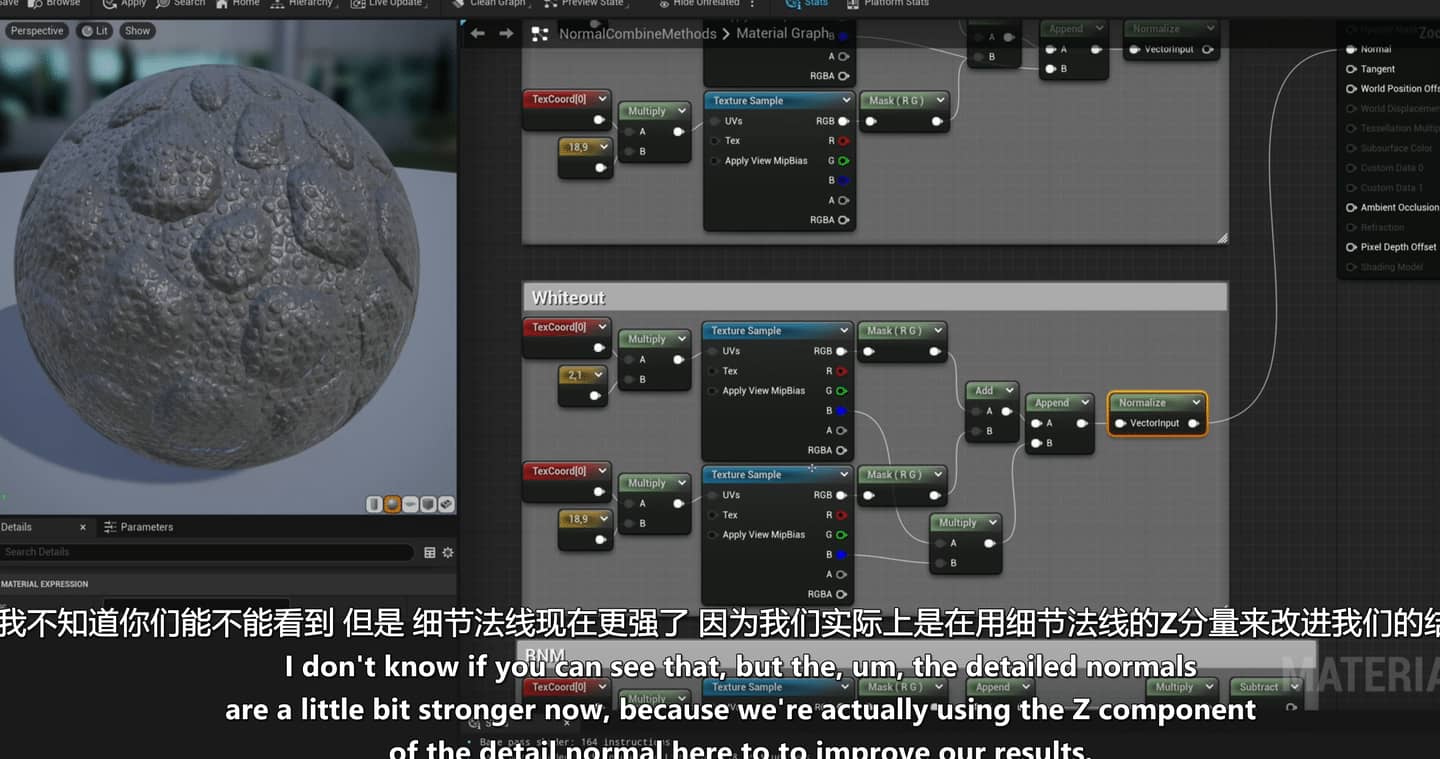1440x759 pixels.
Task: Click Apply View MipBias pin on 2,1 Texture Sample
Action: pyautogui.click(x=714, y=391)
